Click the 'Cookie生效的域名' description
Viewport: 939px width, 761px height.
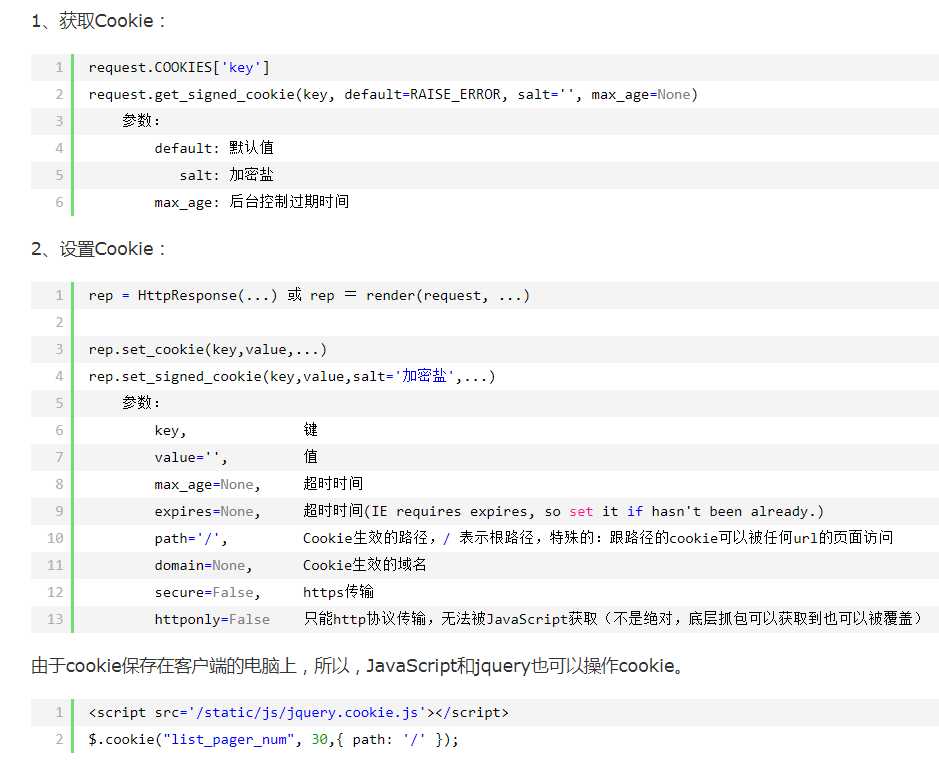point(365,565)
